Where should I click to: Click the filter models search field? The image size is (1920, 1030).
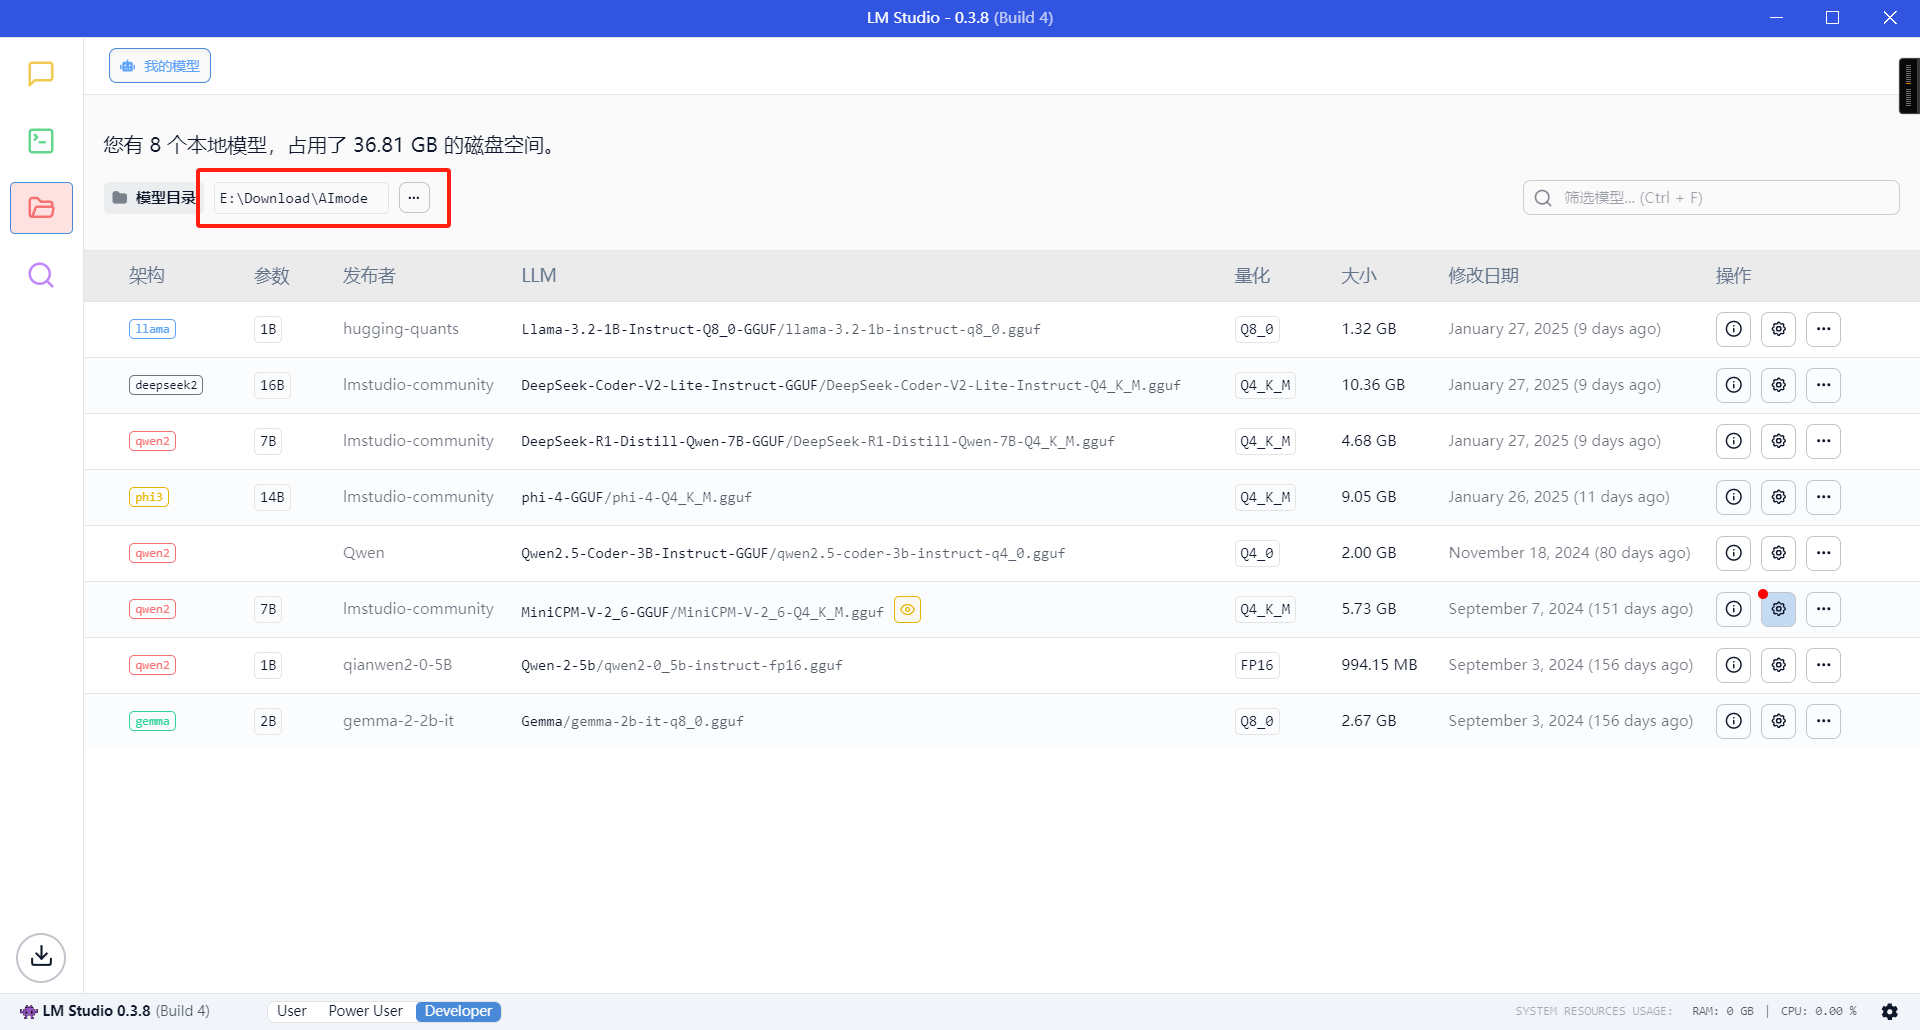(1711, 198)
